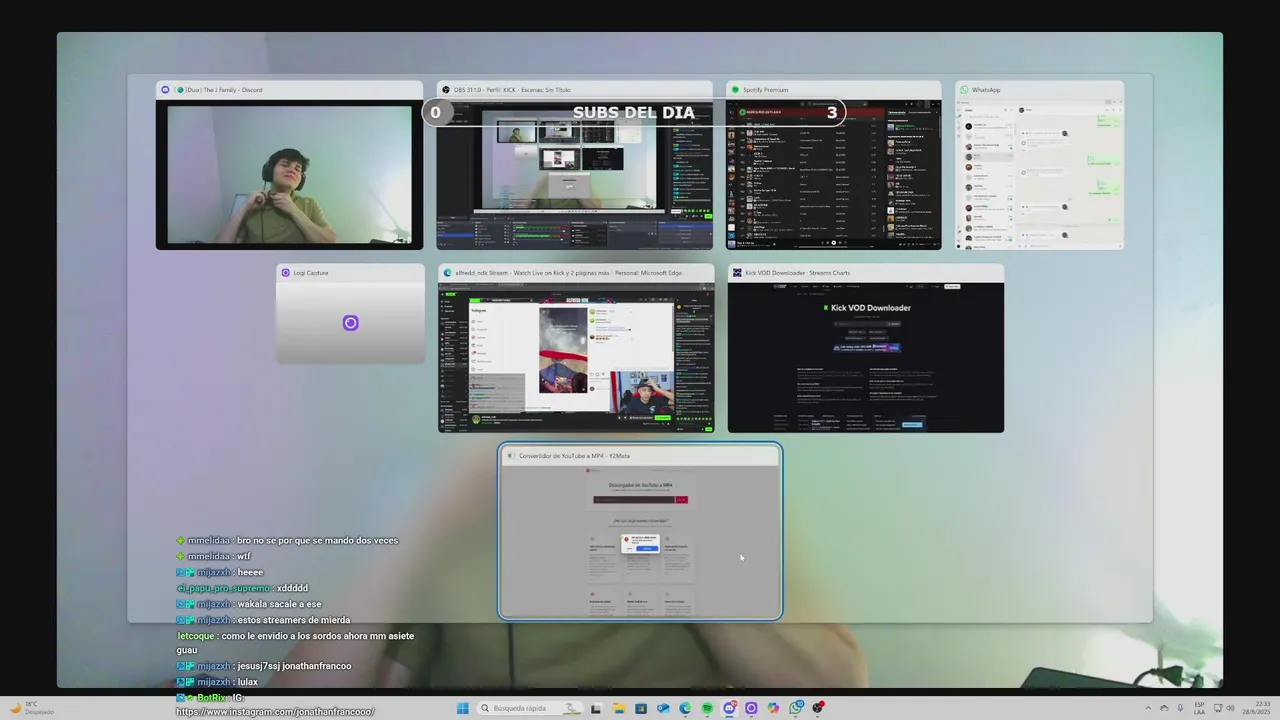
Task: Select the Discord window thumbnail in task switcher
Action: click(x=289, y=165)
